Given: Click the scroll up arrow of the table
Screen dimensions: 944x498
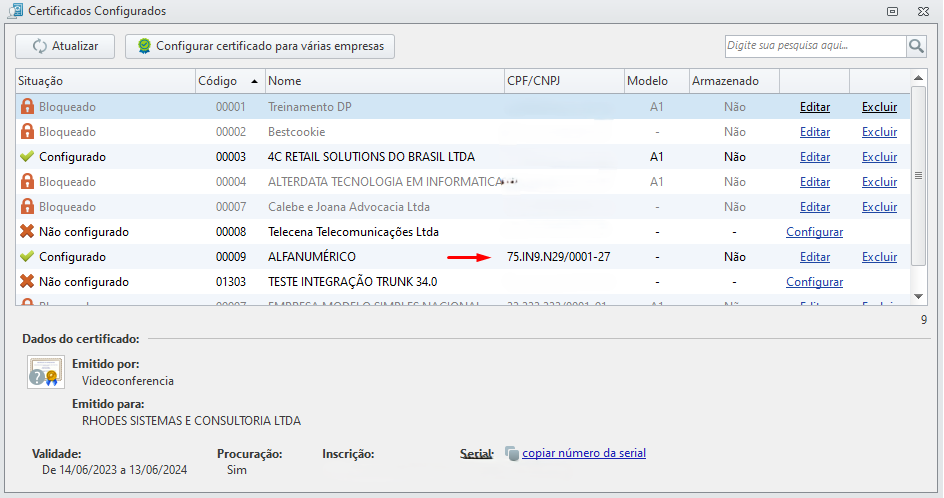Looking at the screenshot, I should 918,78.
